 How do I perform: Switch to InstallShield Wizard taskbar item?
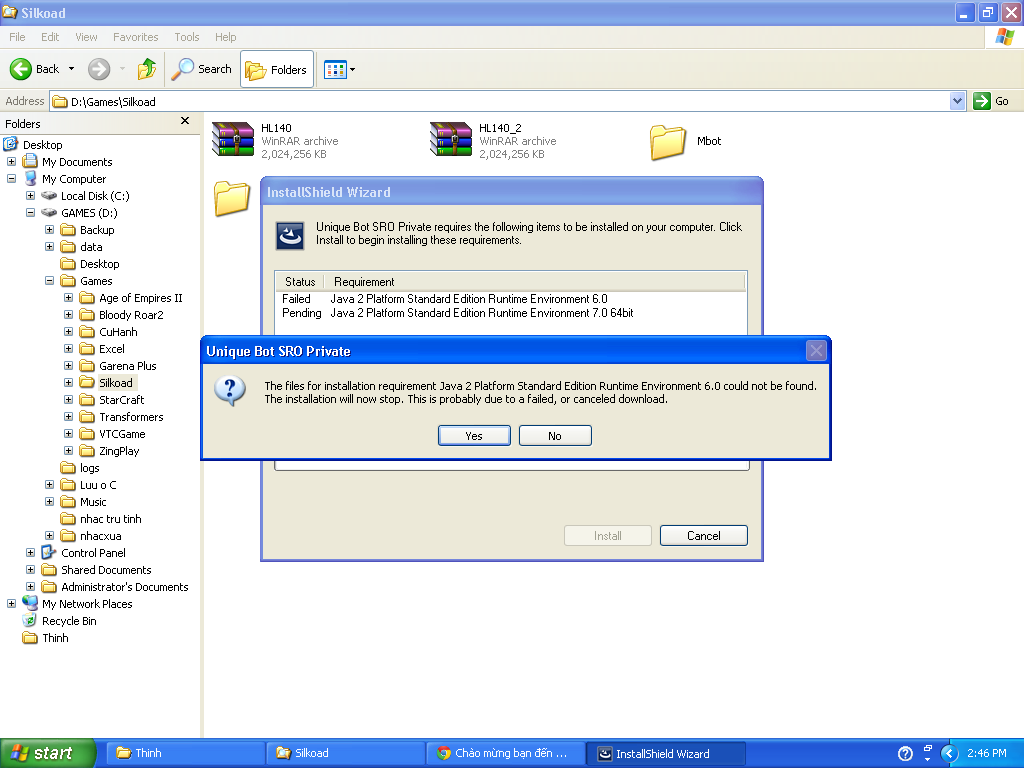pyautogui.click(x=665, y=753)
